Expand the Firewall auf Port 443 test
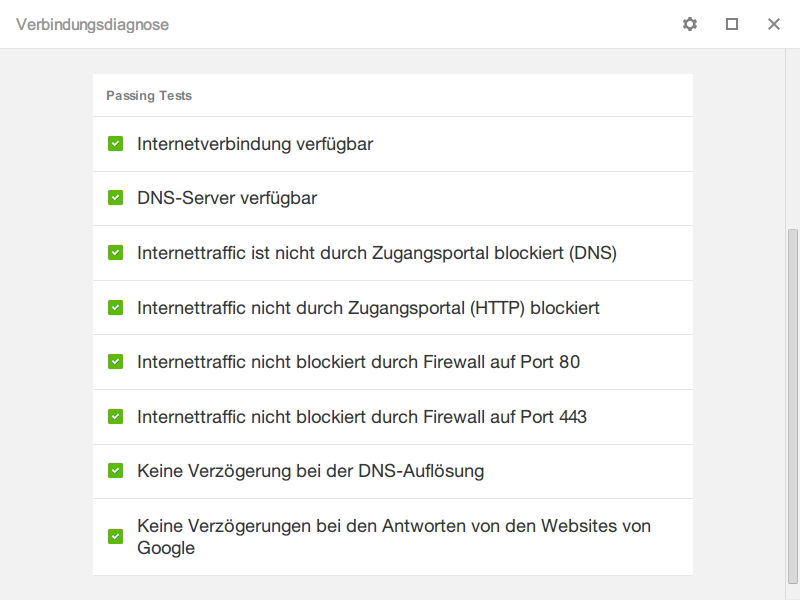 [393, 417]
